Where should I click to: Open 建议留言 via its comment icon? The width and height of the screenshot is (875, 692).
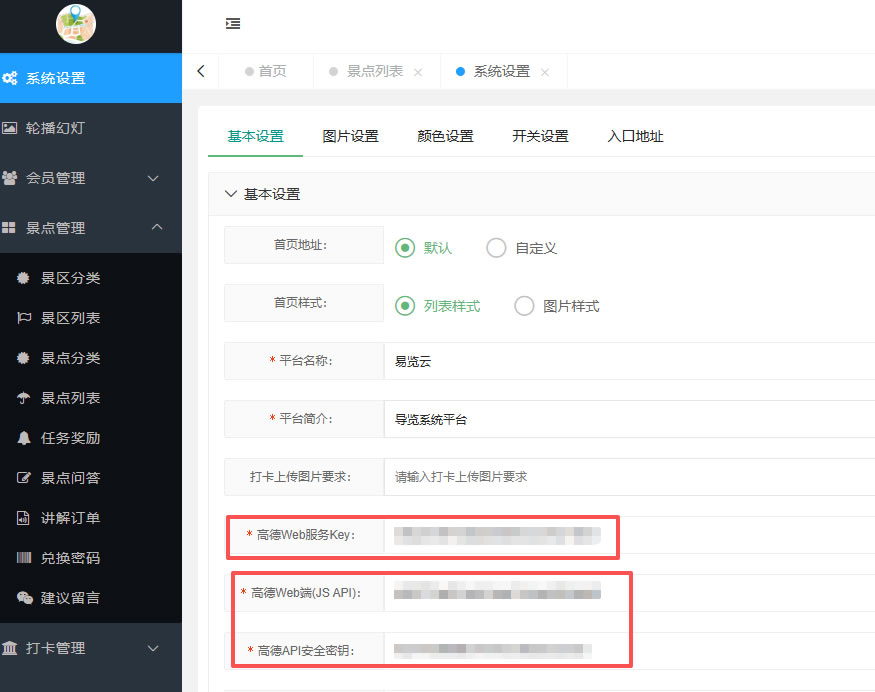click(x=23, y=598)
